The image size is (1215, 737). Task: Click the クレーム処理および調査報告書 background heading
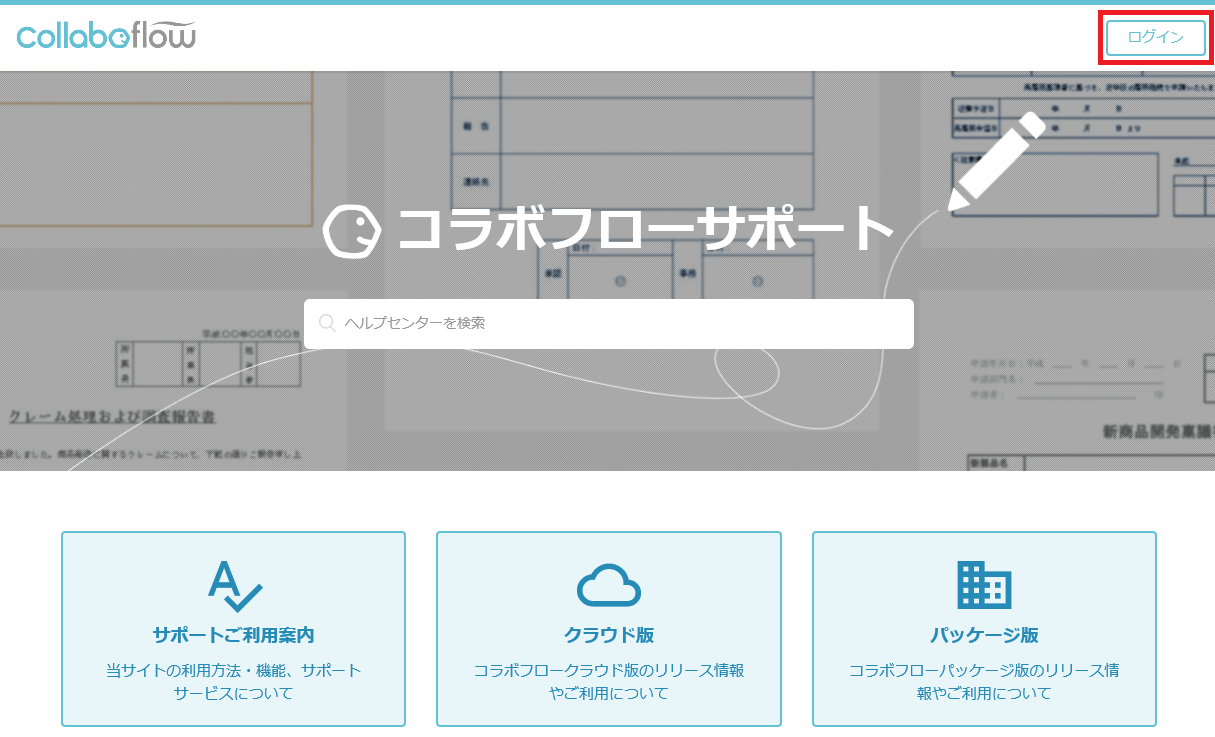(112, 417)
